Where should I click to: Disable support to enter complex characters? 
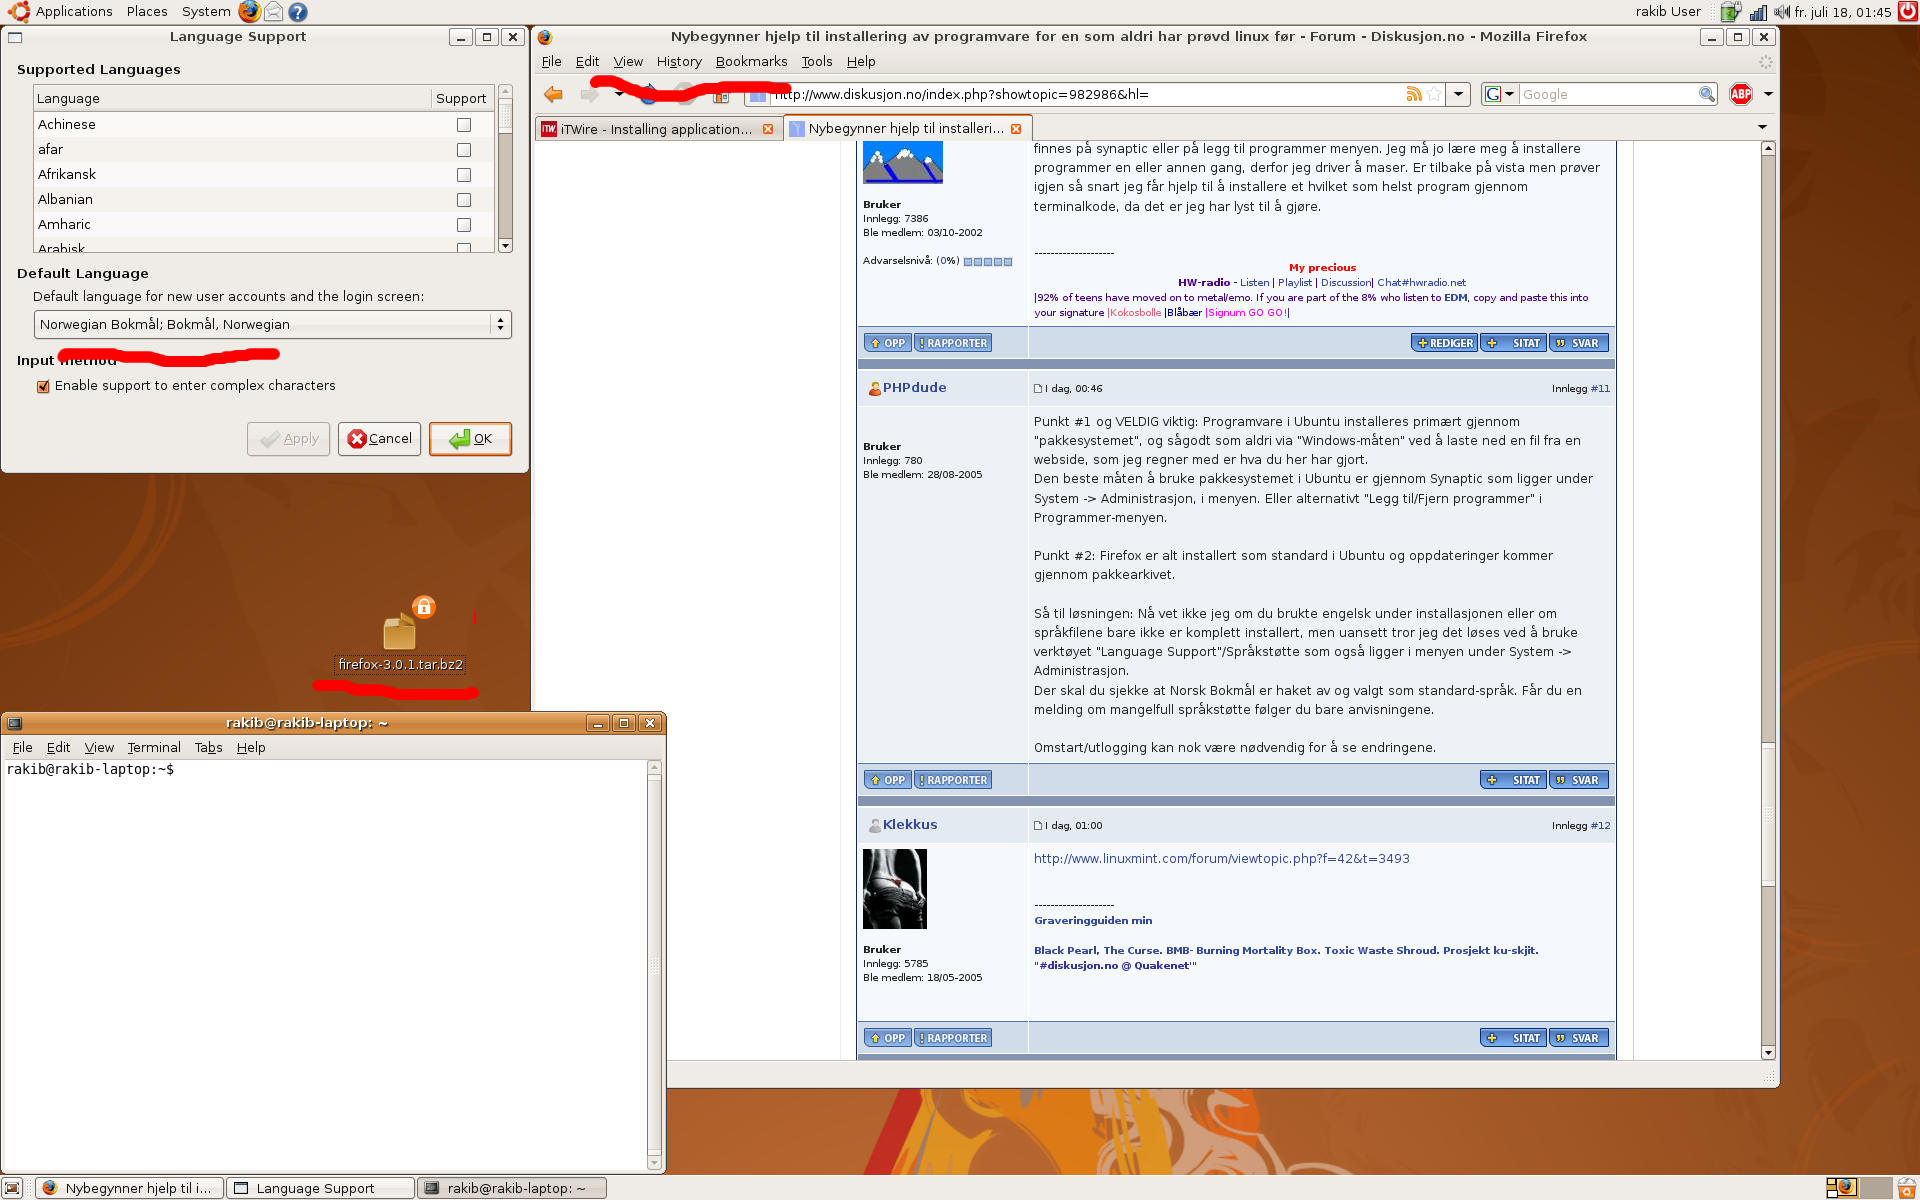tap(43, 387)
